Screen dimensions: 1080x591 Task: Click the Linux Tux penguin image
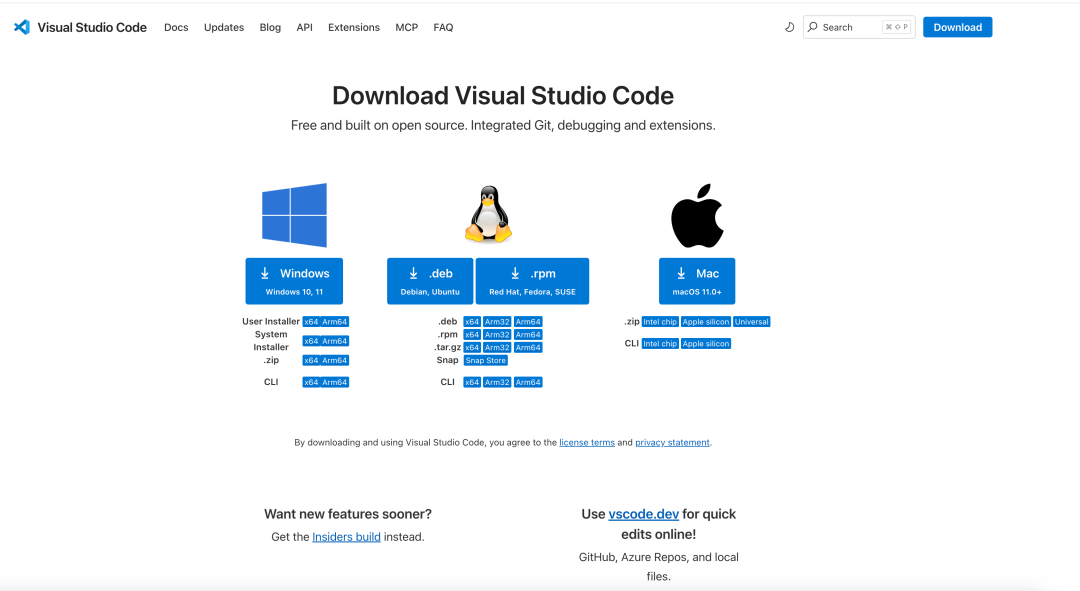pos(488,215)
